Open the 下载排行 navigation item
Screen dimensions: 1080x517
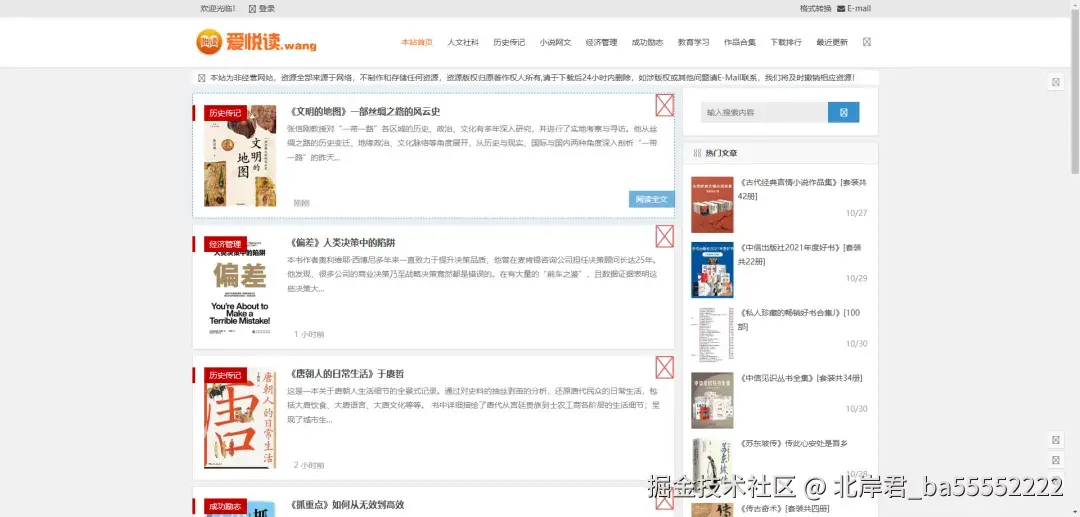[786, 42]
